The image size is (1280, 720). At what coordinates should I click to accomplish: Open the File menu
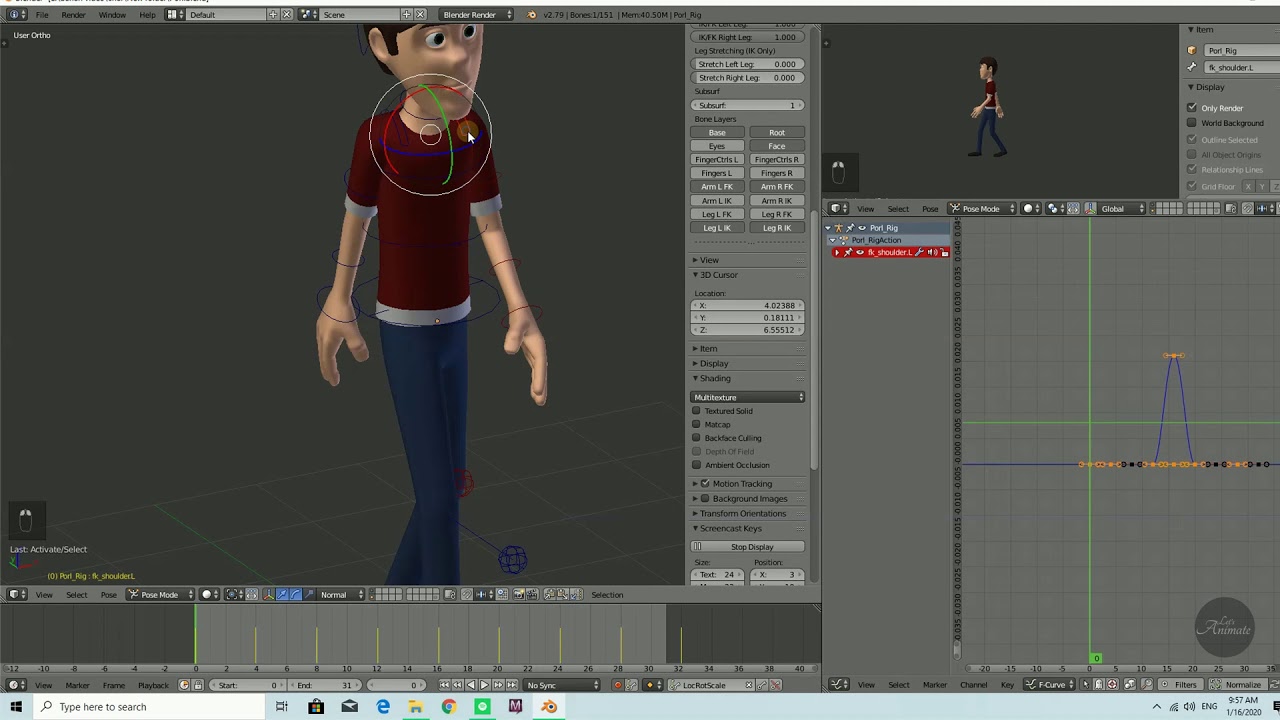click(x=42, y=15)
